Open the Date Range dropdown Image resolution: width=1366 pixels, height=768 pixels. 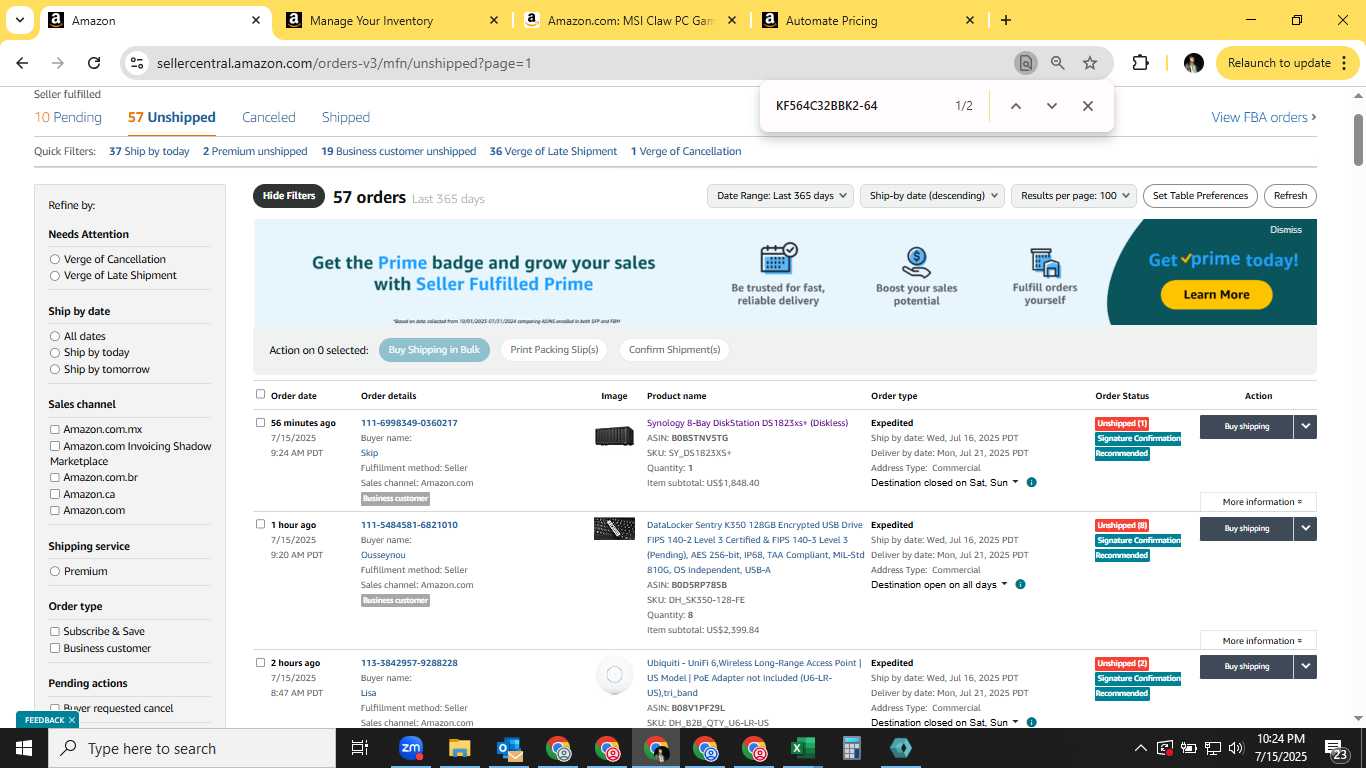click(x=780, y=196)
